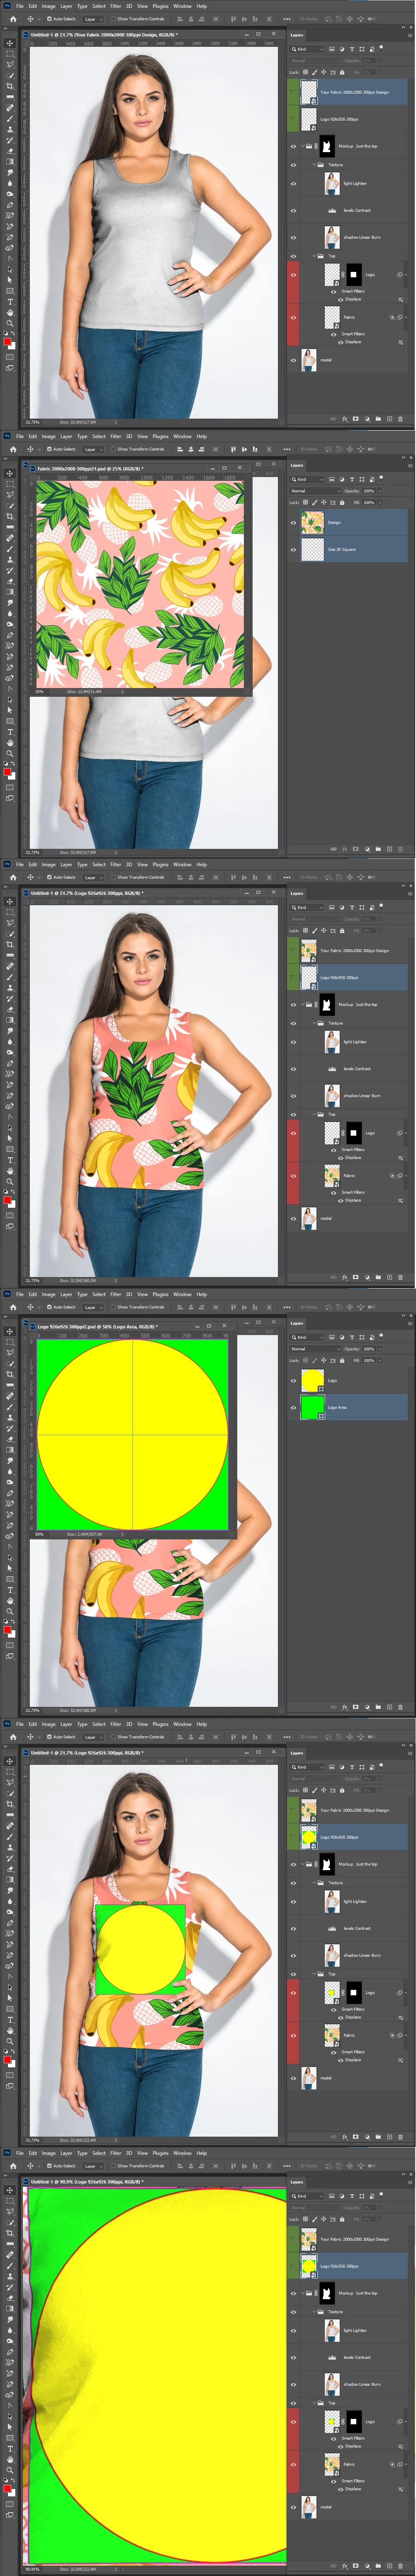
Task: Select the levels Contrast layer in grey tank top screenshot
Action: click(x=348, y=211)
